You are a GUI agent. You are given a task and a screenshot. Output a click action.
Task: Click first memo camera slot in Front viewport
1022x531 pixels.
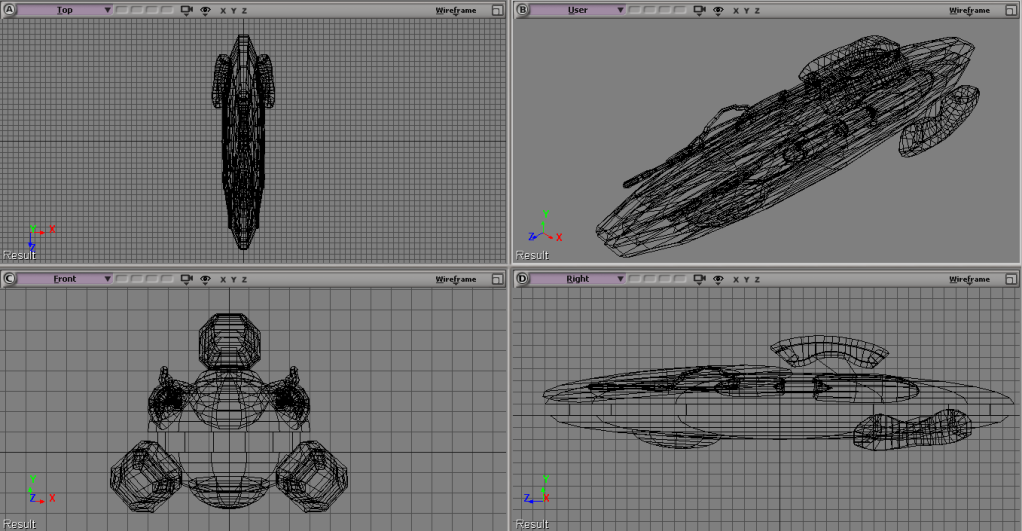(122, 279)
